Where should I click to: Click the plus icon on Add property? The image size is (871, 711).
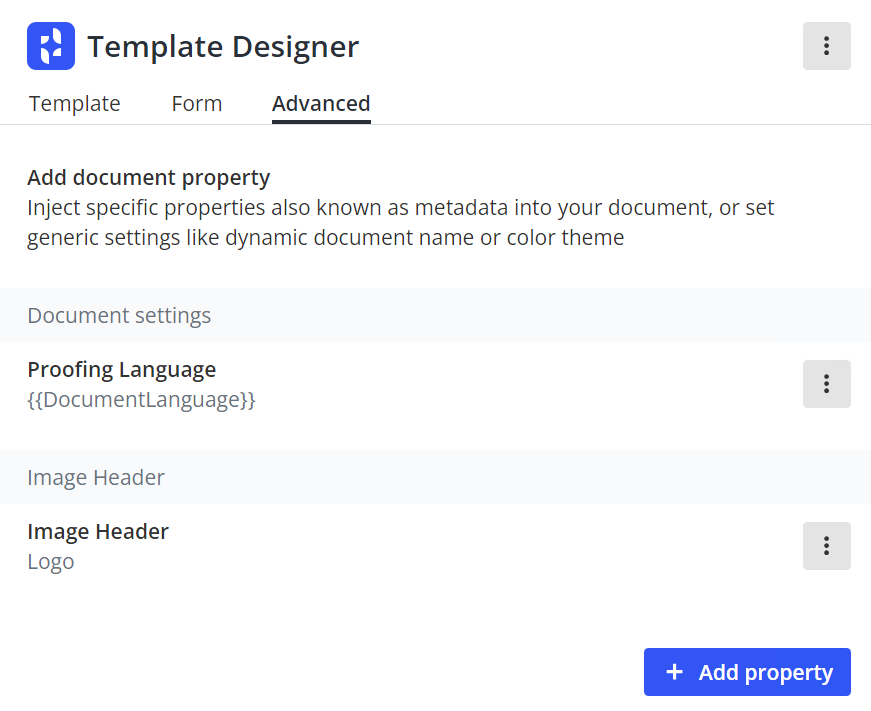(675, 671)
